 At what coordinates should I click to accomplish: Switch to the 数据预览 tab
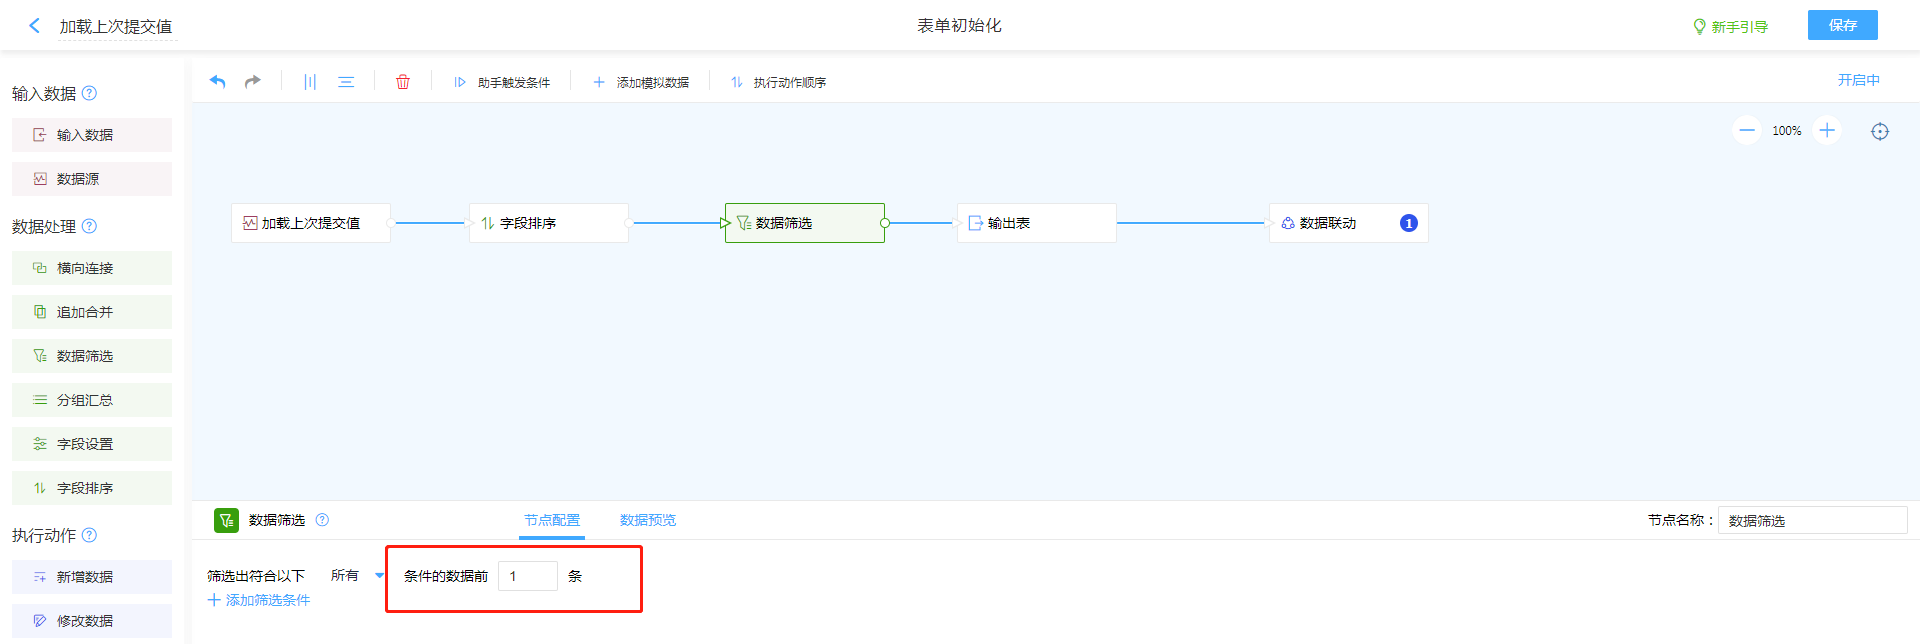(647, 520)
